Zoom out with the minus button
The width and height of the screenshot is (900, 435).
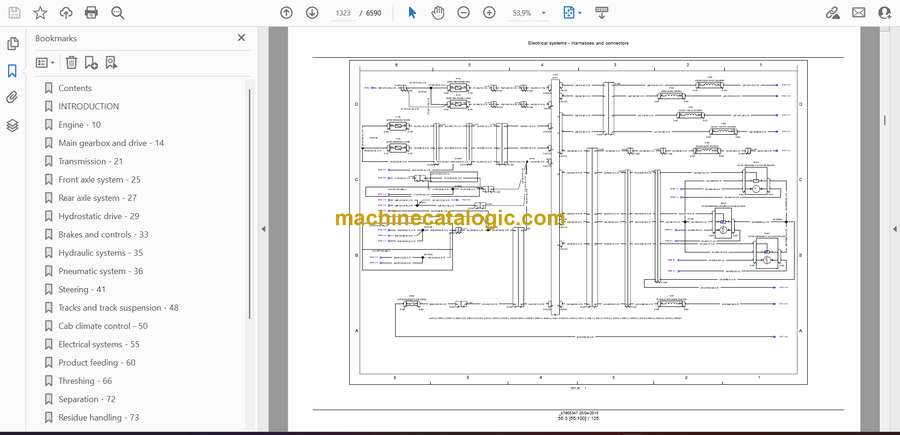tap(463, 13)
